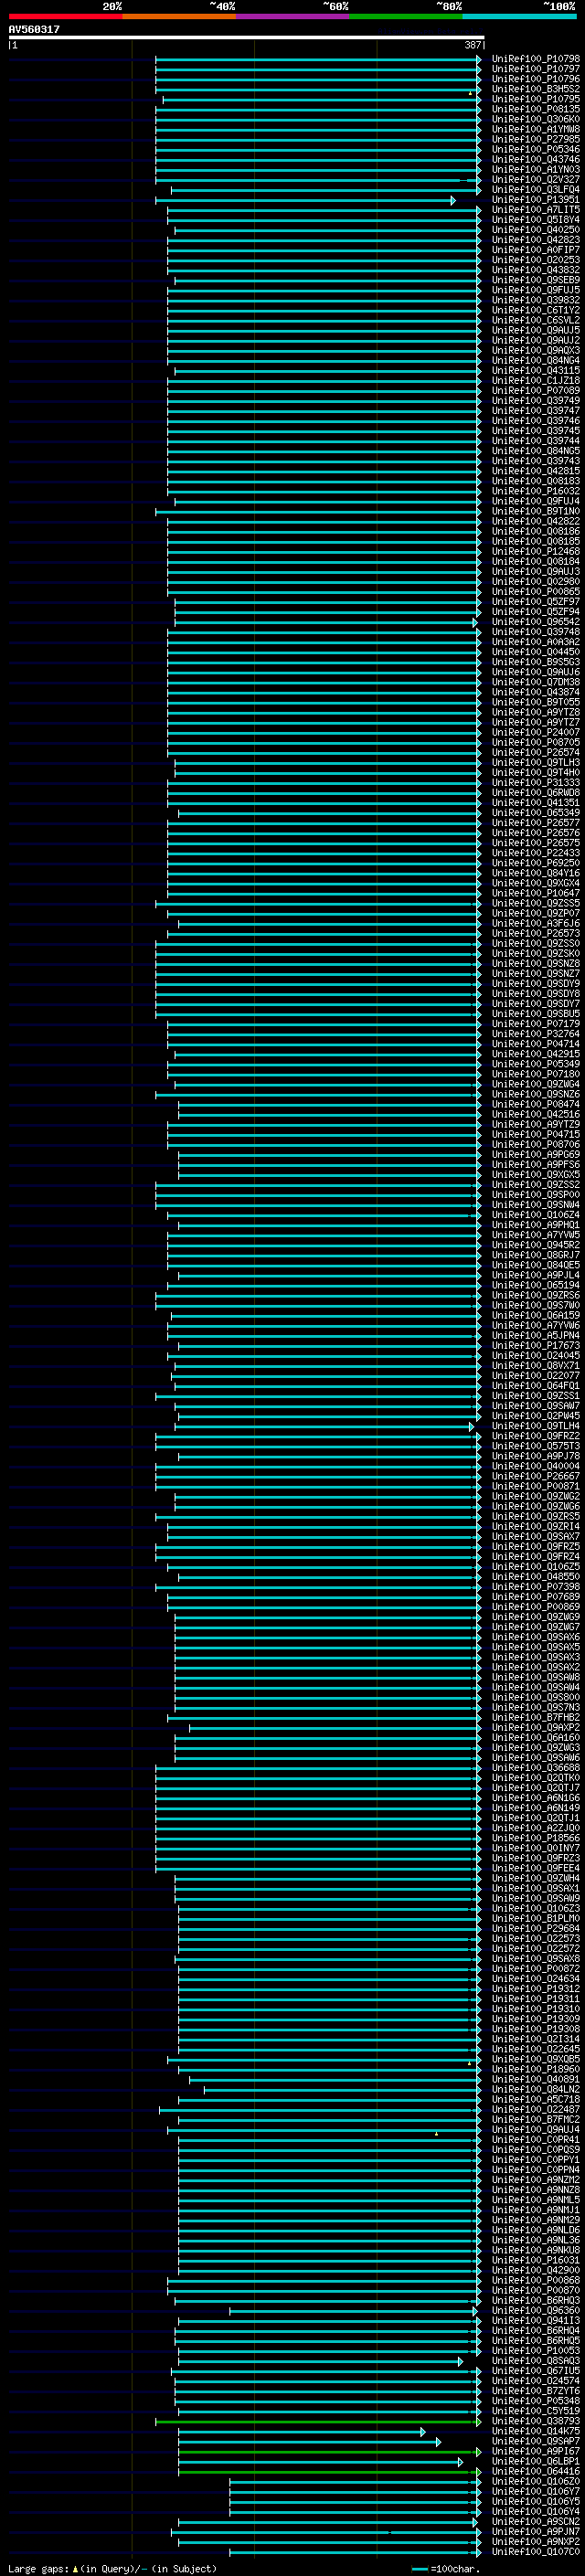Screen dimensions: 585x2576
Task: Open hit UniRef100_Q107C0
Action: [536, 2551]
